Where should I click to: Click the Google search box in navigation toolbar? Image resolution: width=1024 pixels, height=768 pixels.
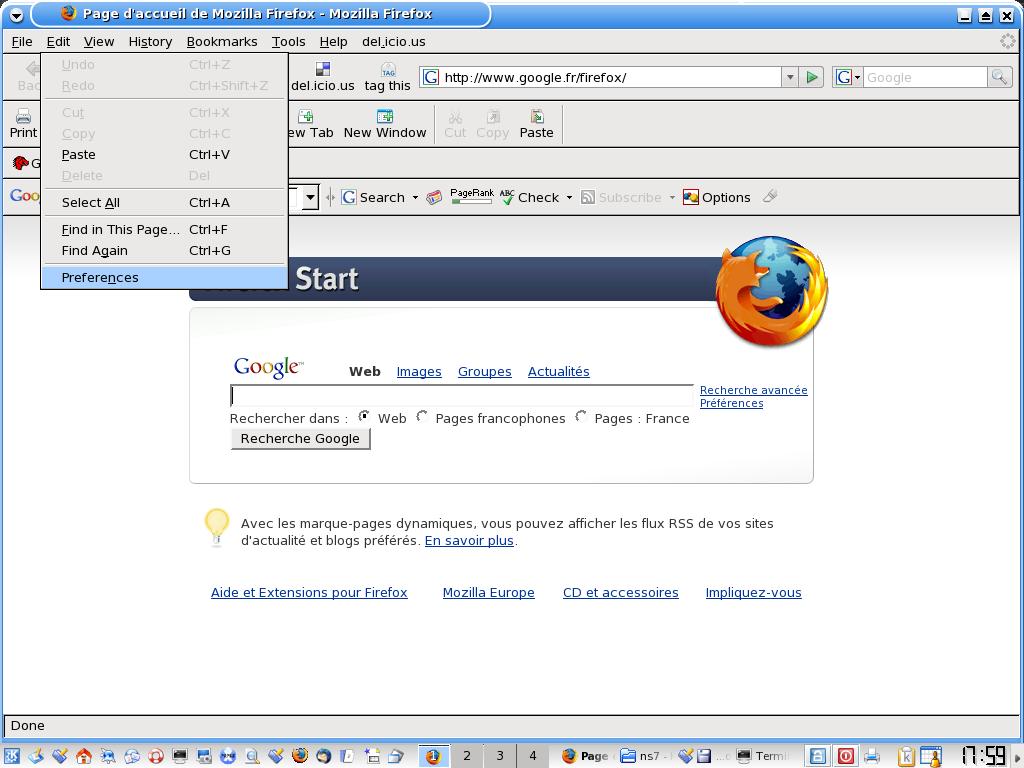[925, 77]
